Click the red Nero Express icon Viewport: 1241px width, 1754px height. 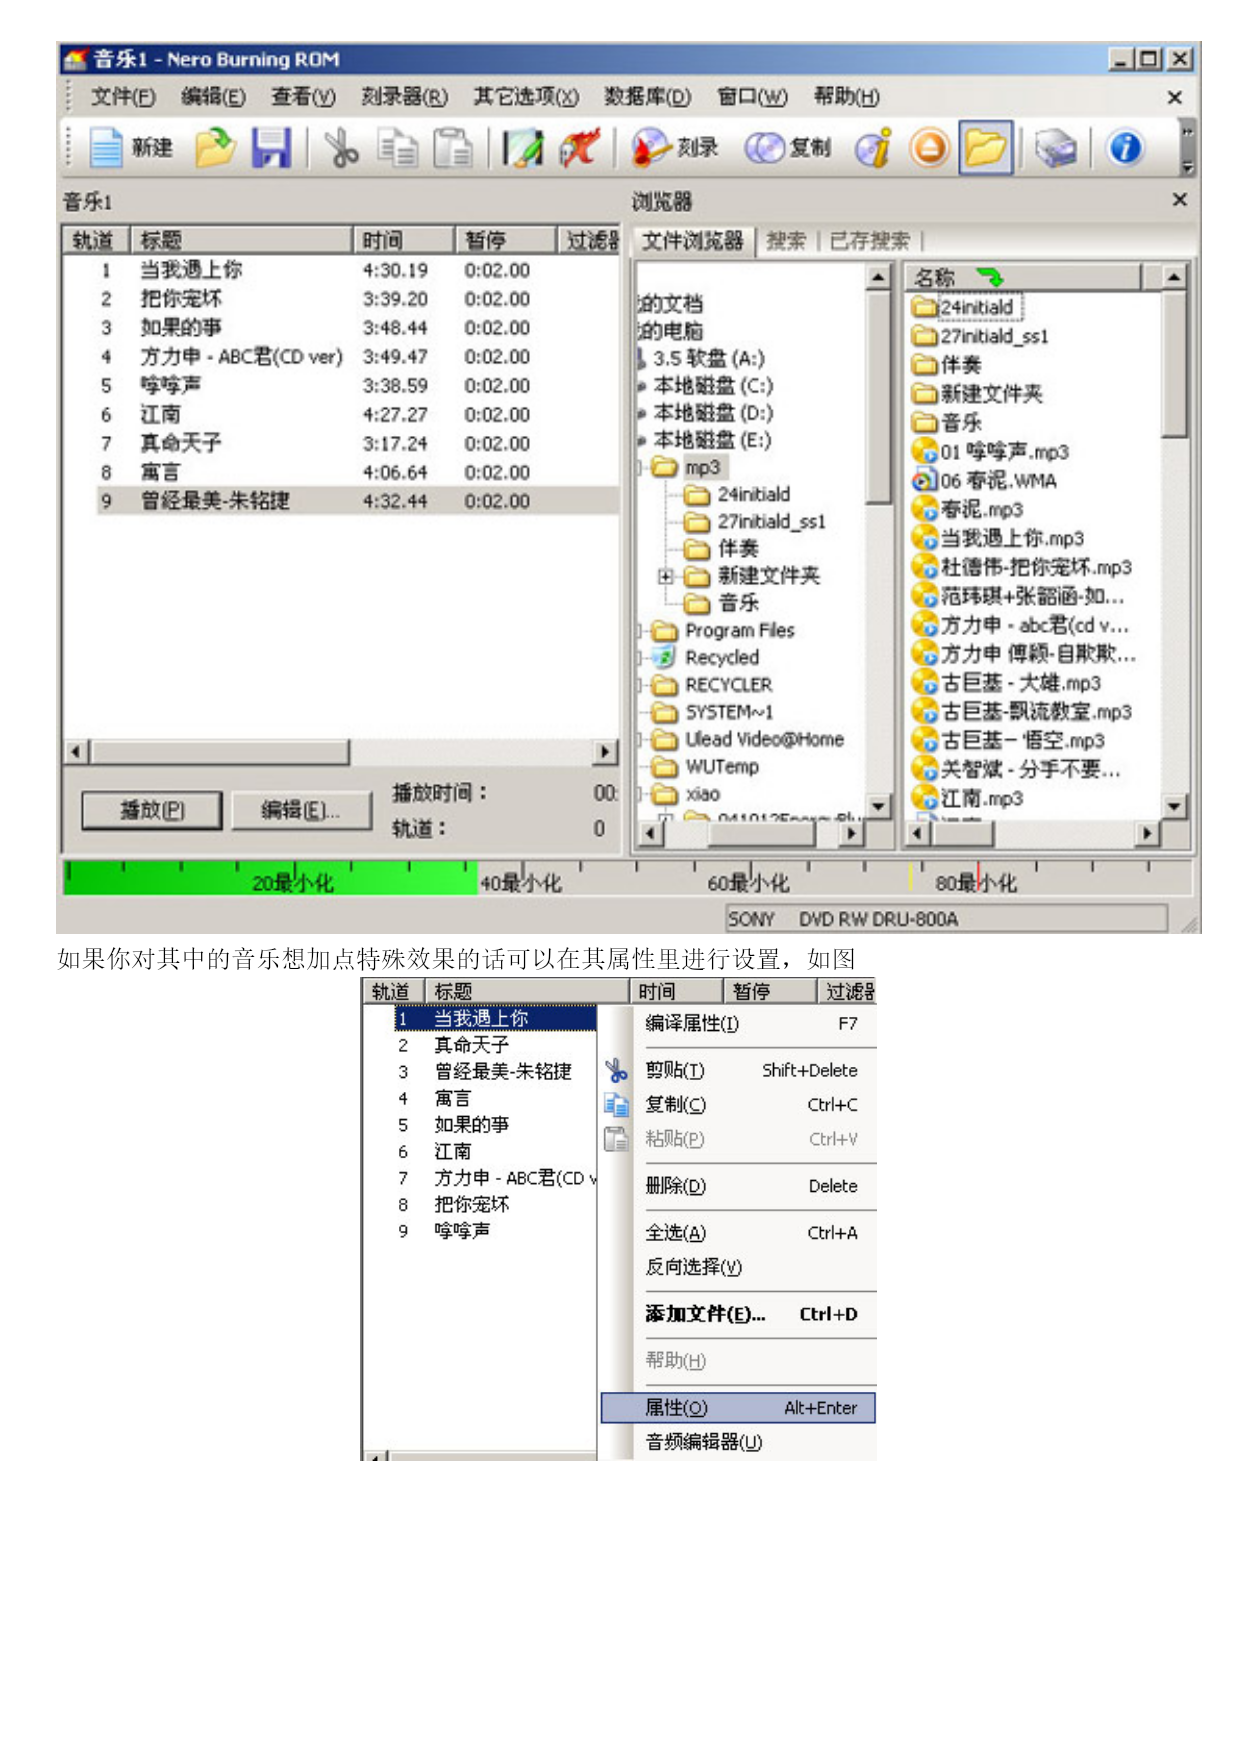(580, 148)
